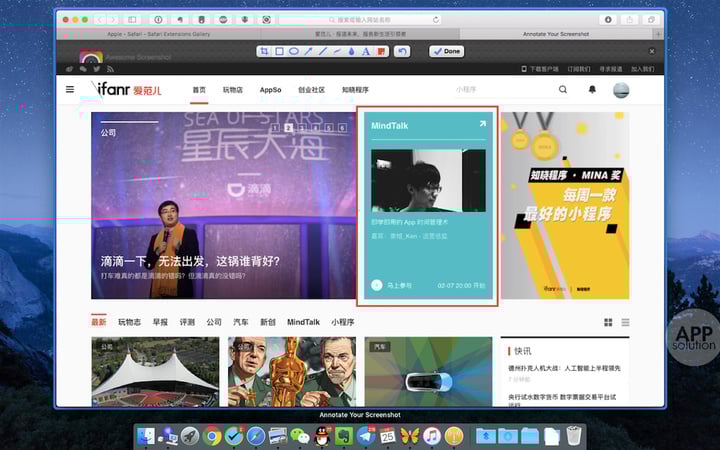
Task: Open Chrome from the Dock
Action: [x=212, y=436]
